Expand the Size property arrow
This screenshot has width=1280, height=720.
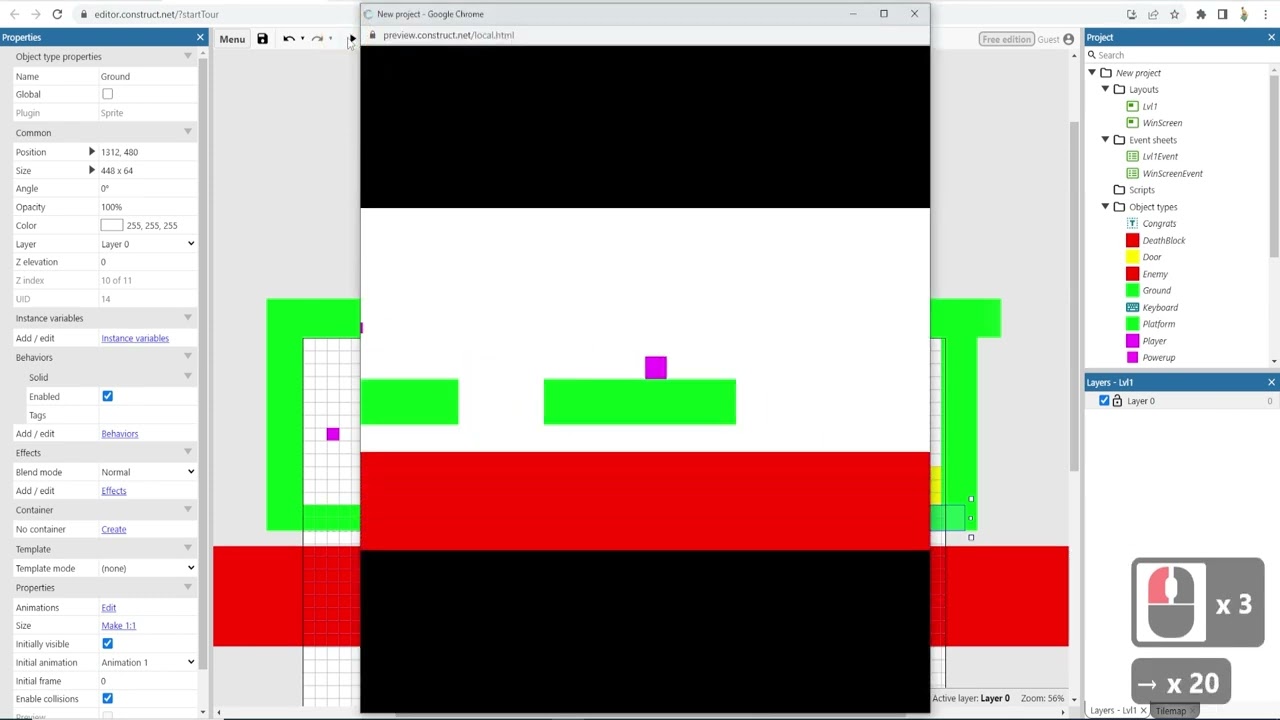[x=91, y=171]
